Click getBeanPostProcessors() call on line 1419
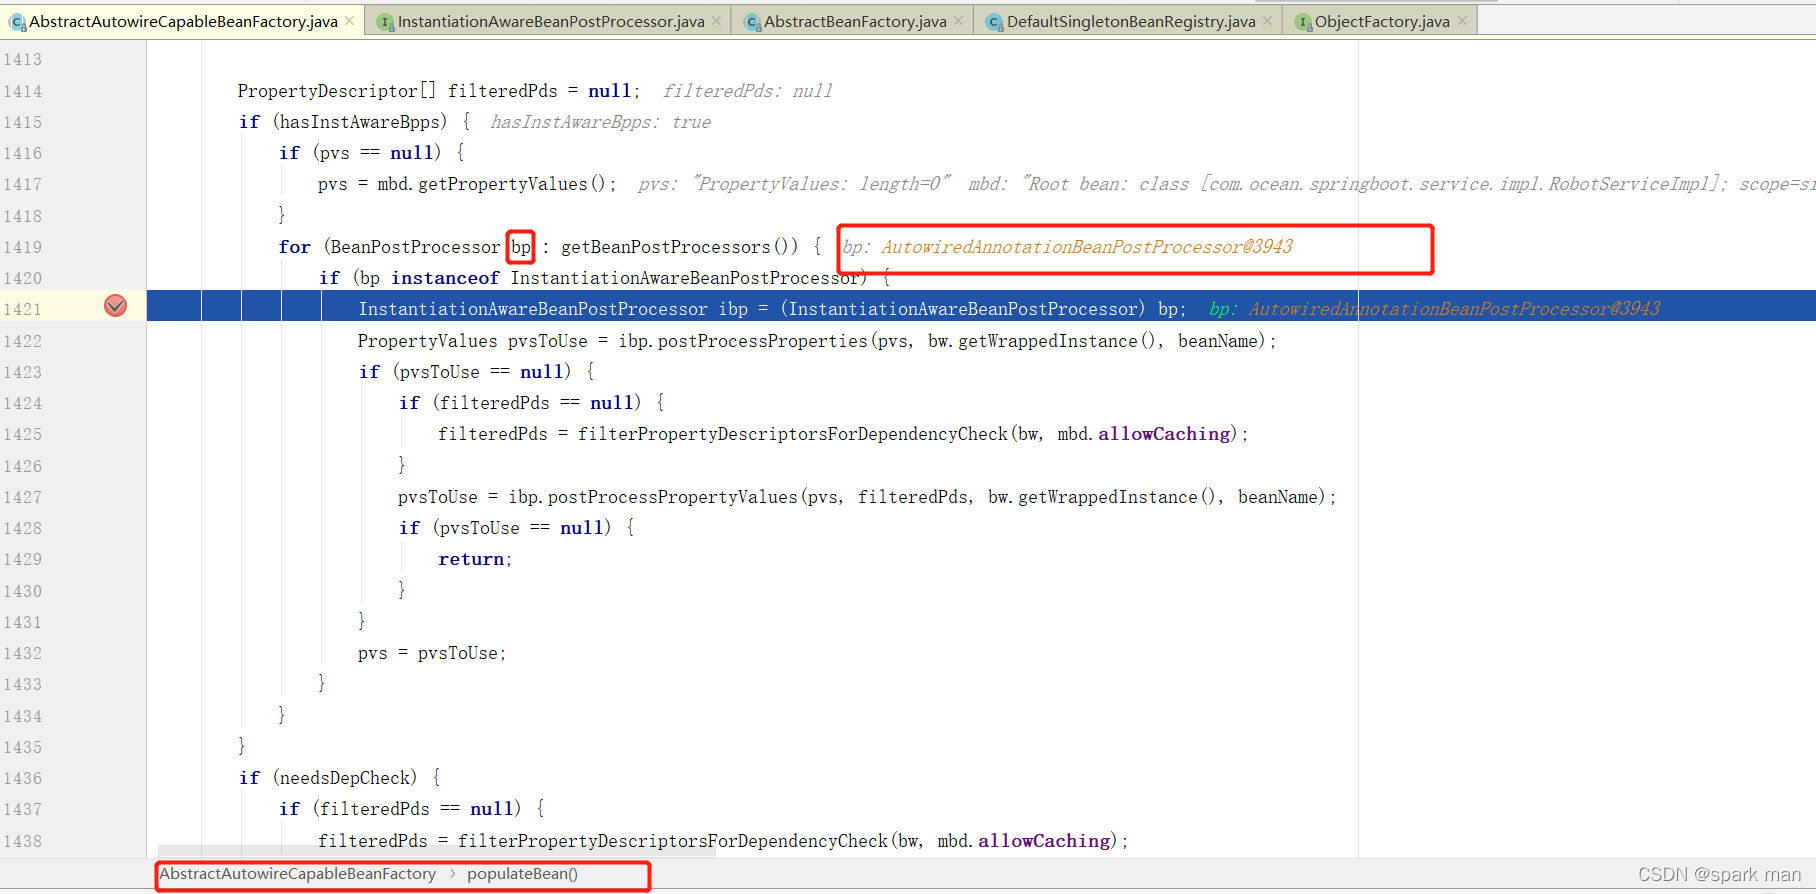1816x894 pixels. click(679, 247)
